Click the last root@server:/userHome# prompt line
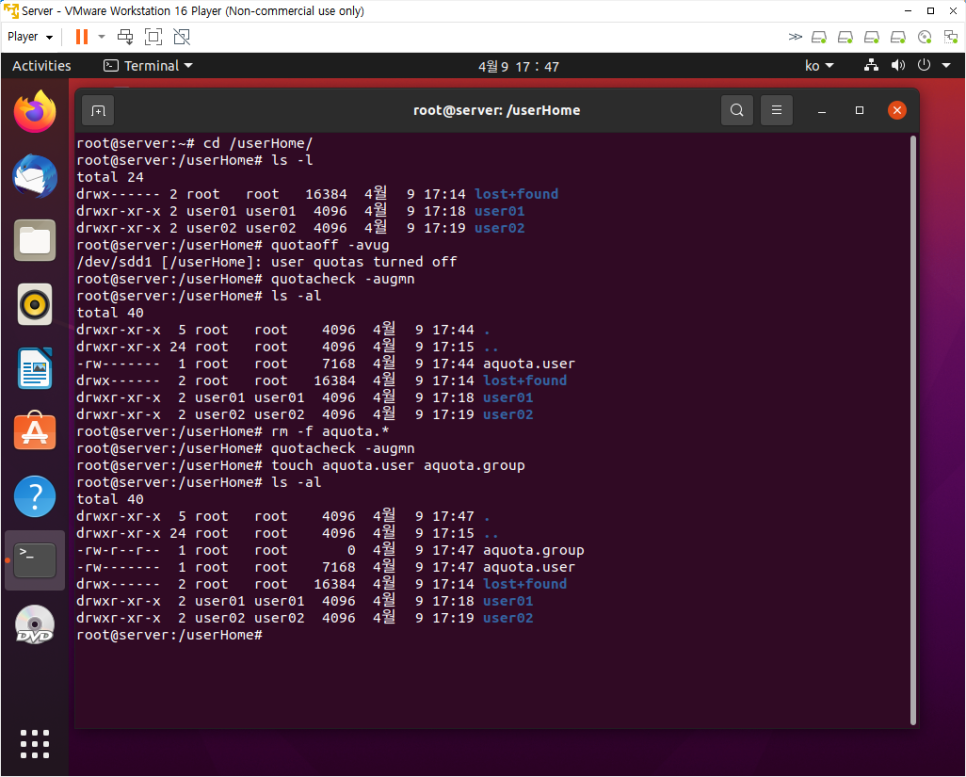This screenshot has width=966, height=777. coord(169,635)
